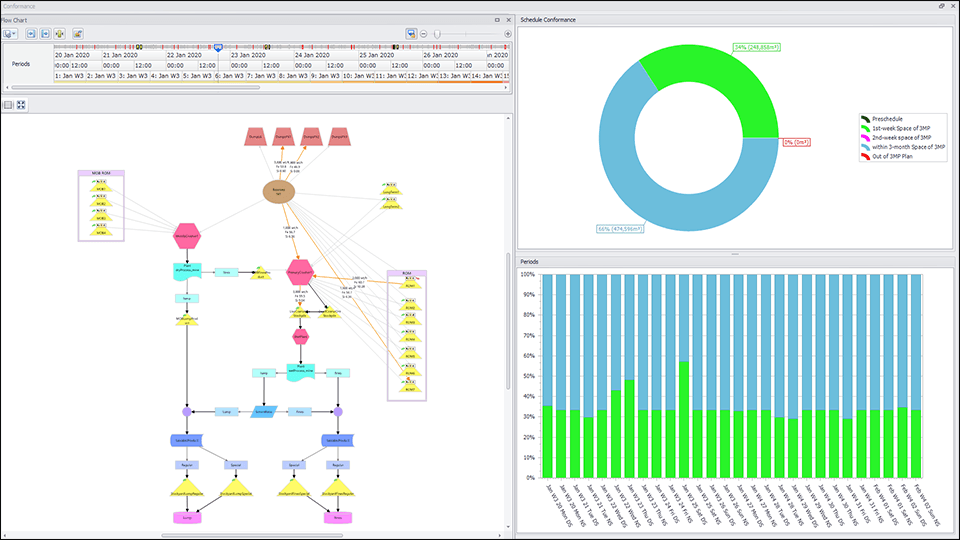Toggle the 1st-week Space of 3MP legend entry

pos(896,128)
